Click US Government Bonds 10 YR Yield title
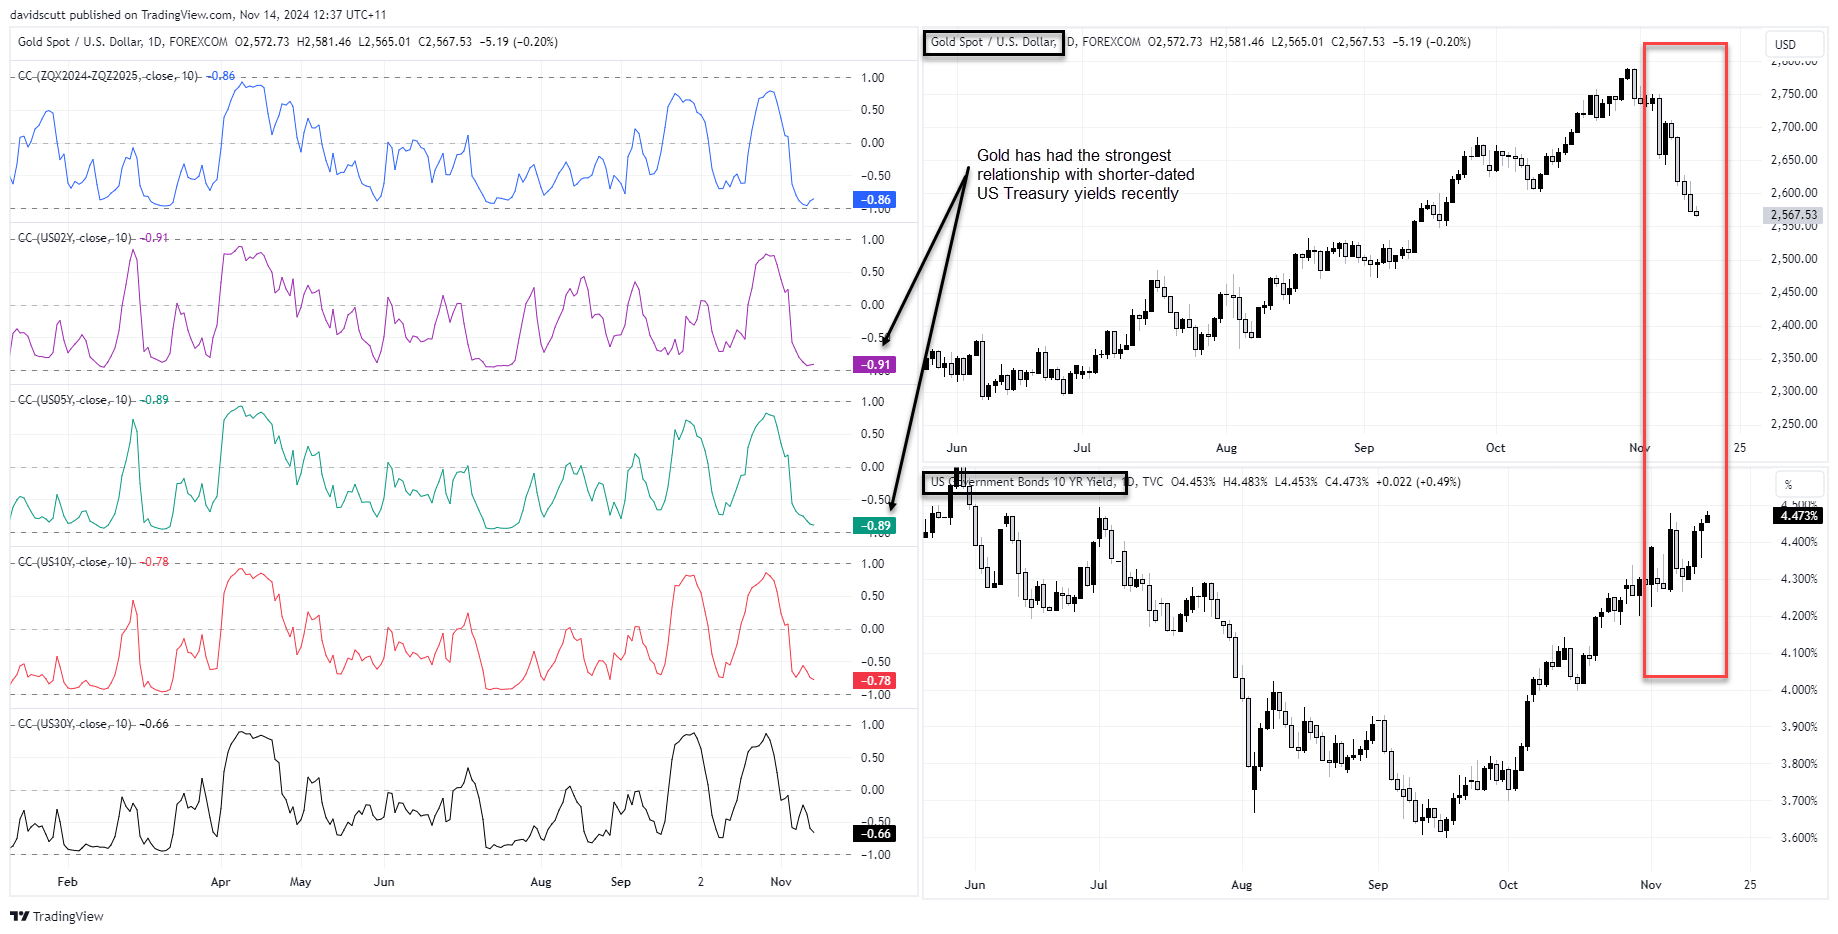This screenshot has width=1838, height=934. point(1023,482)
